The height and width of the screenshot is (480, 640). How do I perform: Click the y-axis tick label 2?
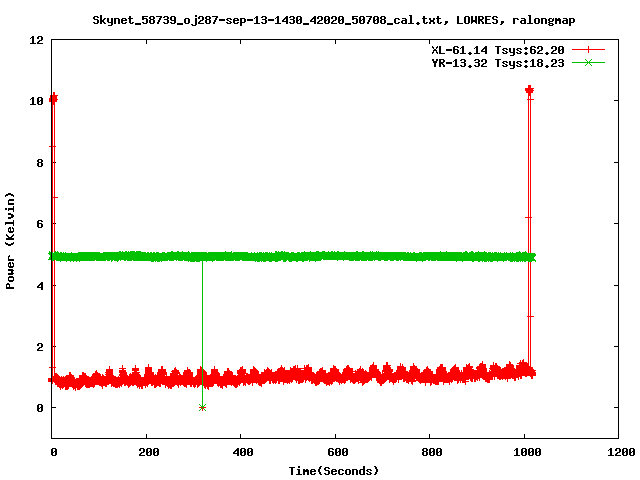(40, 347)
